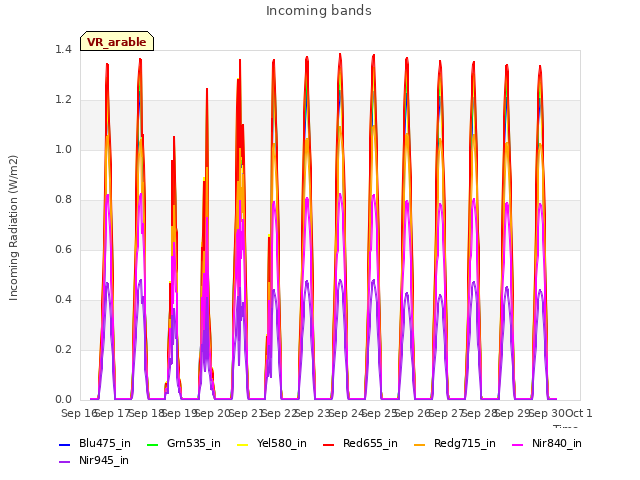Click the purple Nir945_in legend swatch
This screenshot has height=480, width=640.
click(x=64, y=462)
